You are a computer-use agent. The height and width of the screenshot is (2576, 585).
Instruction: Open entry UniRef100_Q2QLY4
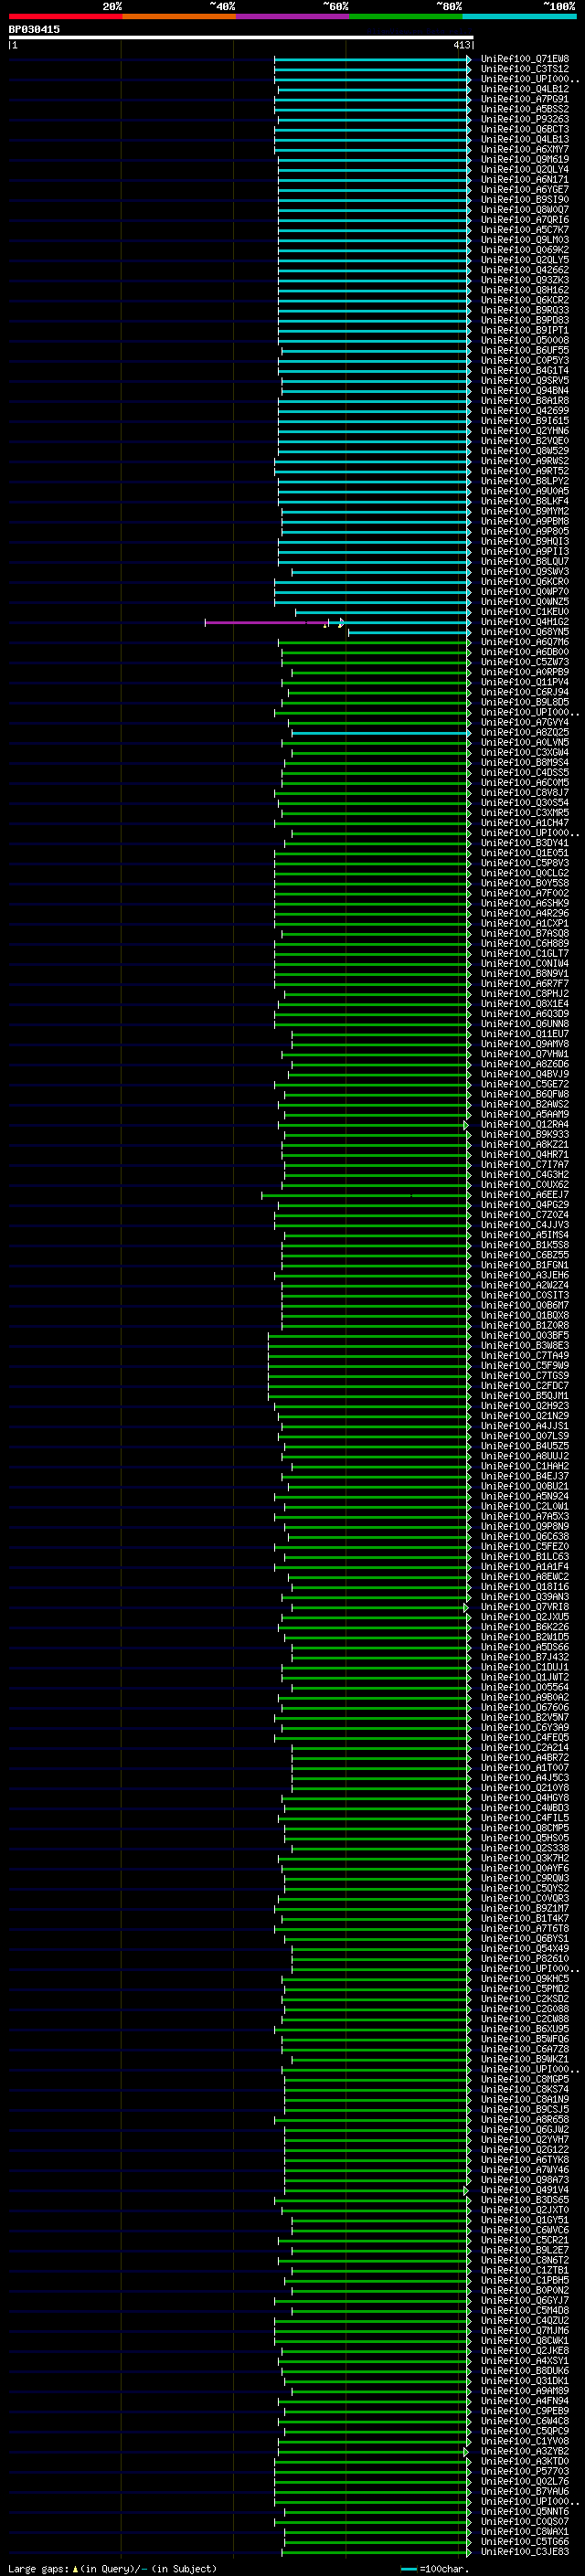tap(525, 169)
